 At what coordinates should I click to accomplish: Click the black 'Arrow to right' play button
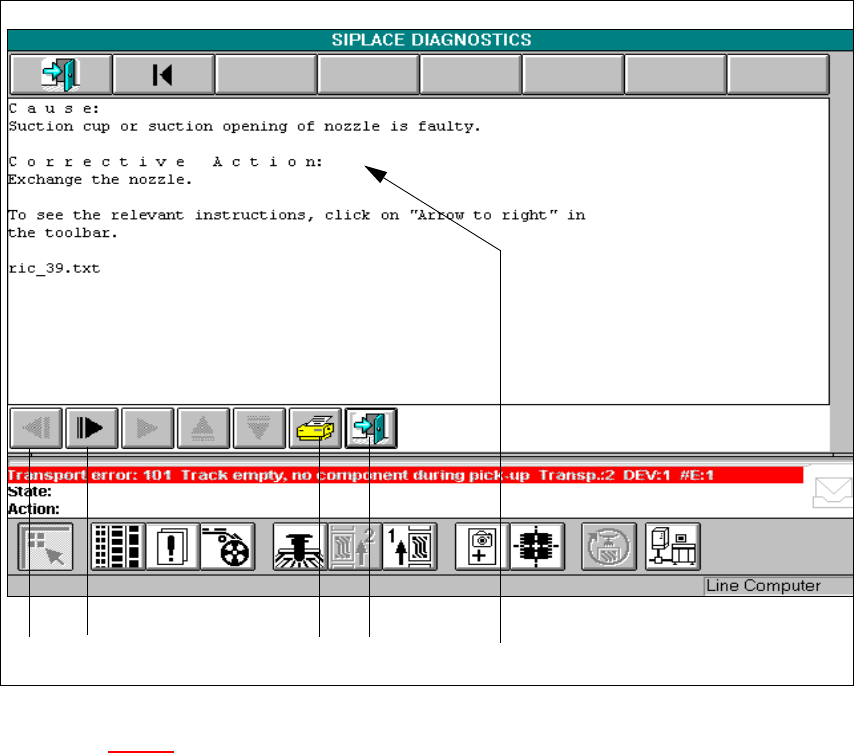92,428
